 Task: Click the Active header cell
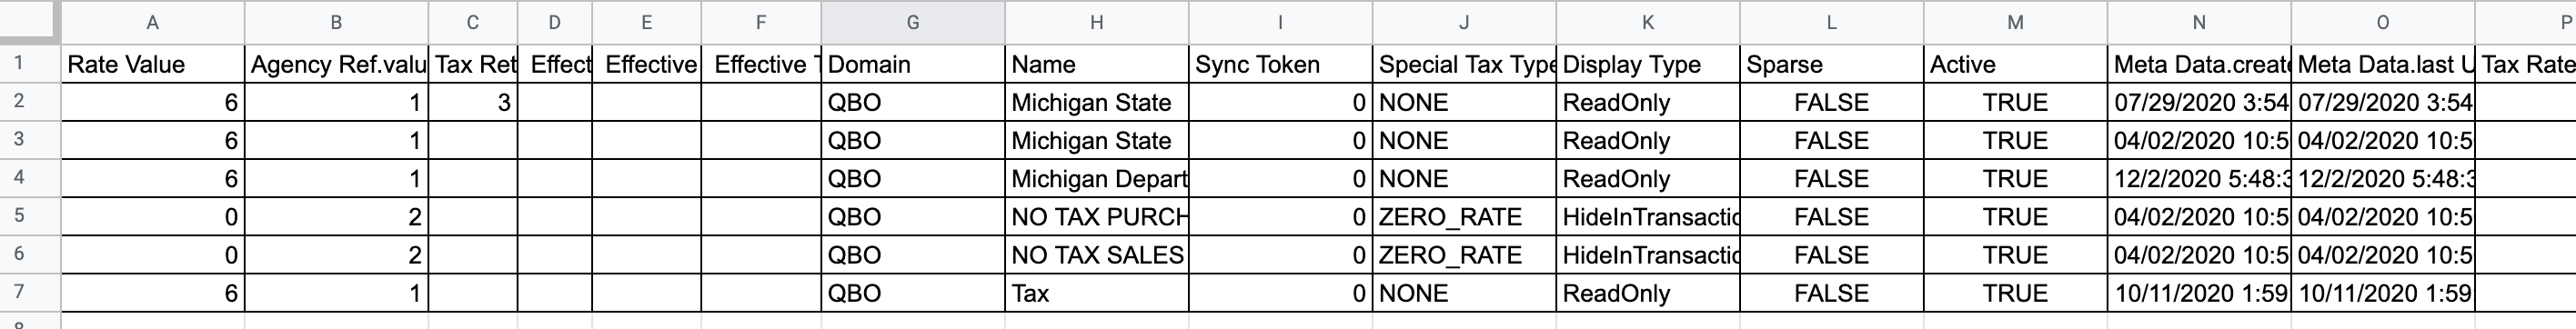point(2015,65)
